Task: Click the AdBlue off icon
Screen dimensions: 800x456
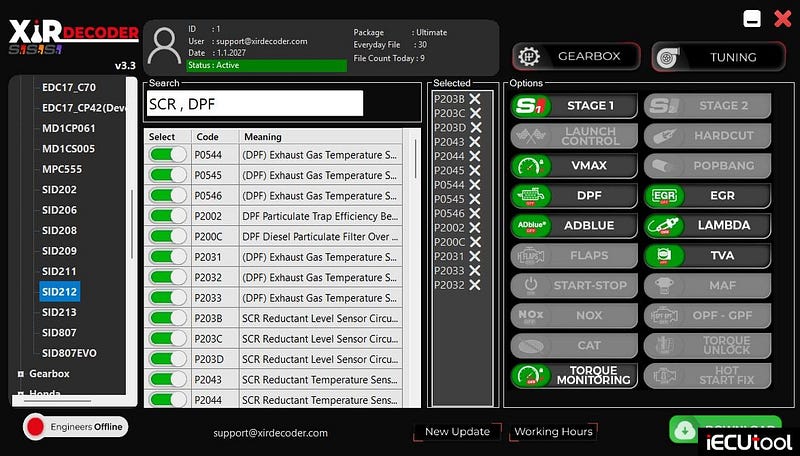Action: click(x=531, y=226)
